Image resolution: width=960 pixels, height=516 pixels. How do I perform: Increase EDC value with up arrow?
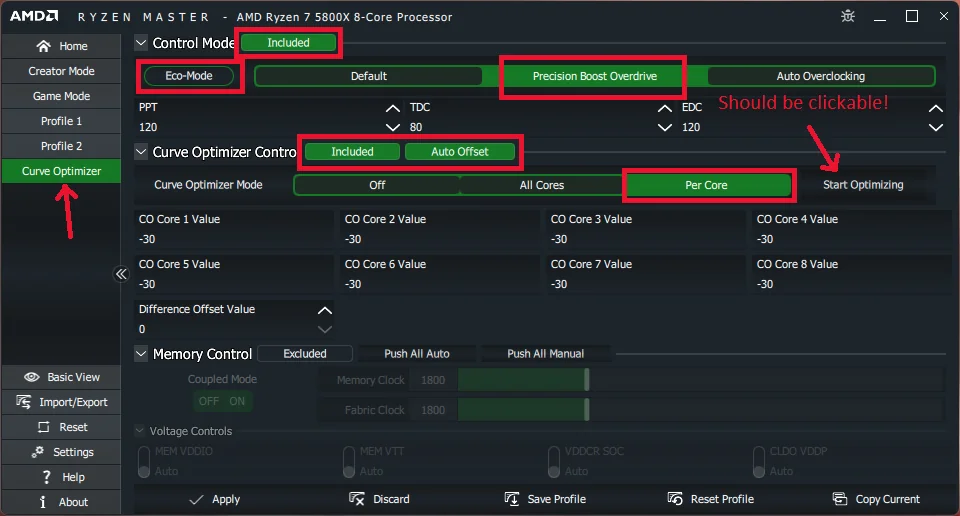tap(936, 108)
